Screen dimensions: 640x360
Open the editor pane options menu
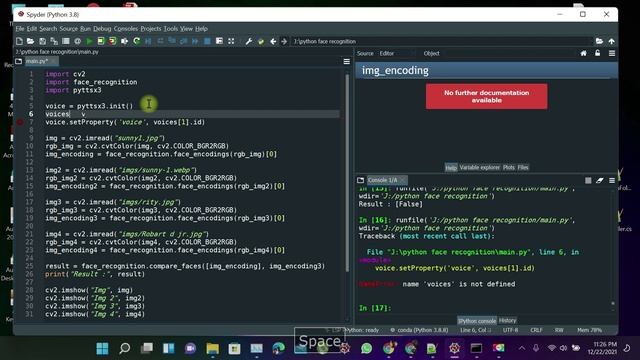(x=347, y=61)
